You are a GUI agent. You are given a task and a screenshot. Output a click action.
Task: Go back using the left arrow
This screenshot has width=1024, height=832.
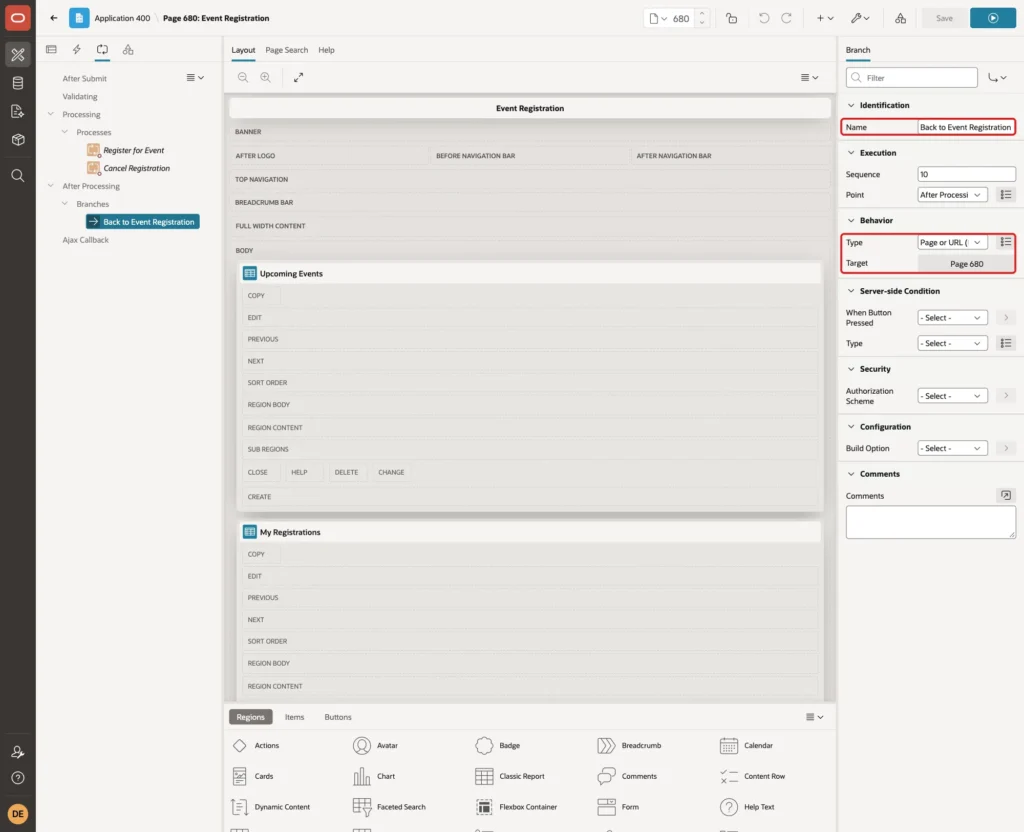pyautogui.click(x=54, y=18)
